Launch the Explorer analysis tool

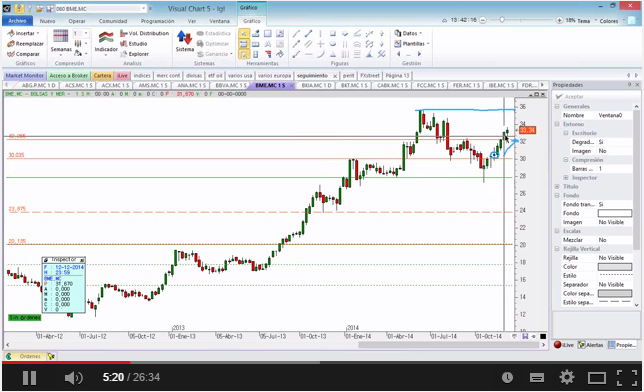(x=134, y=54)
